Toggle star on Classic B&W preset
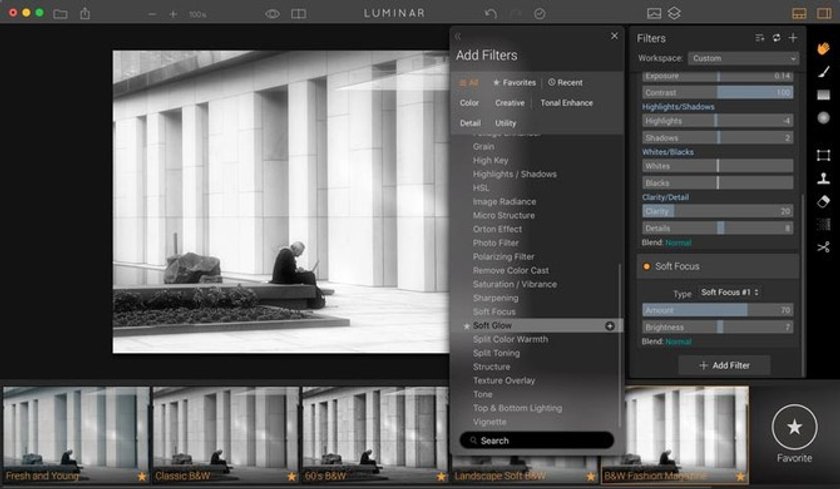 click(x=291, y=476)
